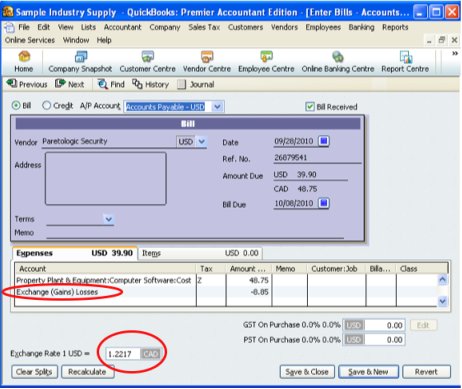The height and width of the screenshot is (389, 462).
Task: Open the Employee Centre
Action: click(x=266, y=62)
